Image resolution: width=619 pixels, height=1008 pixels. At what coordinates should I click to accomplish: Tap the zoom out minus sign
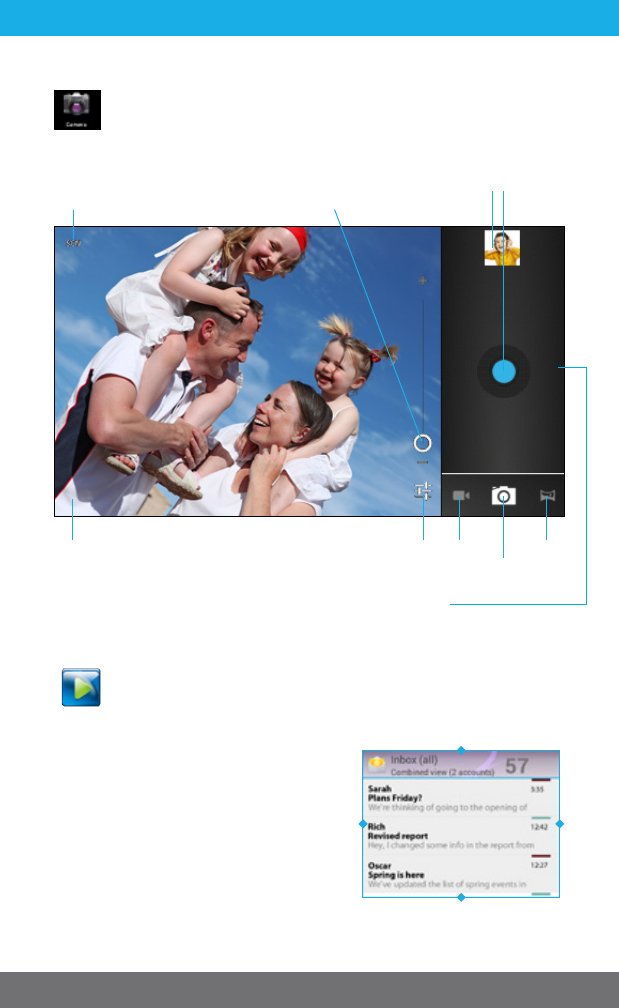tap(422, 462)
